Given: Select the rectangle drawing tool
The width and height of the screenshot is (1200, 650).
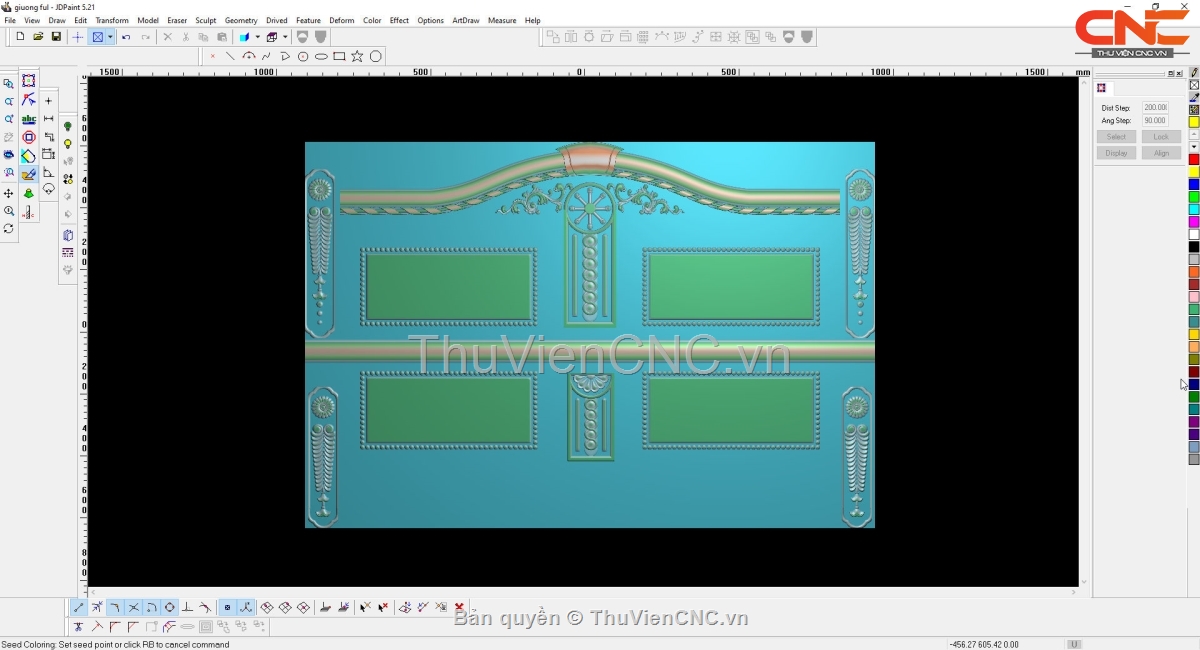Looking at the screenshot, I should 339,56.
